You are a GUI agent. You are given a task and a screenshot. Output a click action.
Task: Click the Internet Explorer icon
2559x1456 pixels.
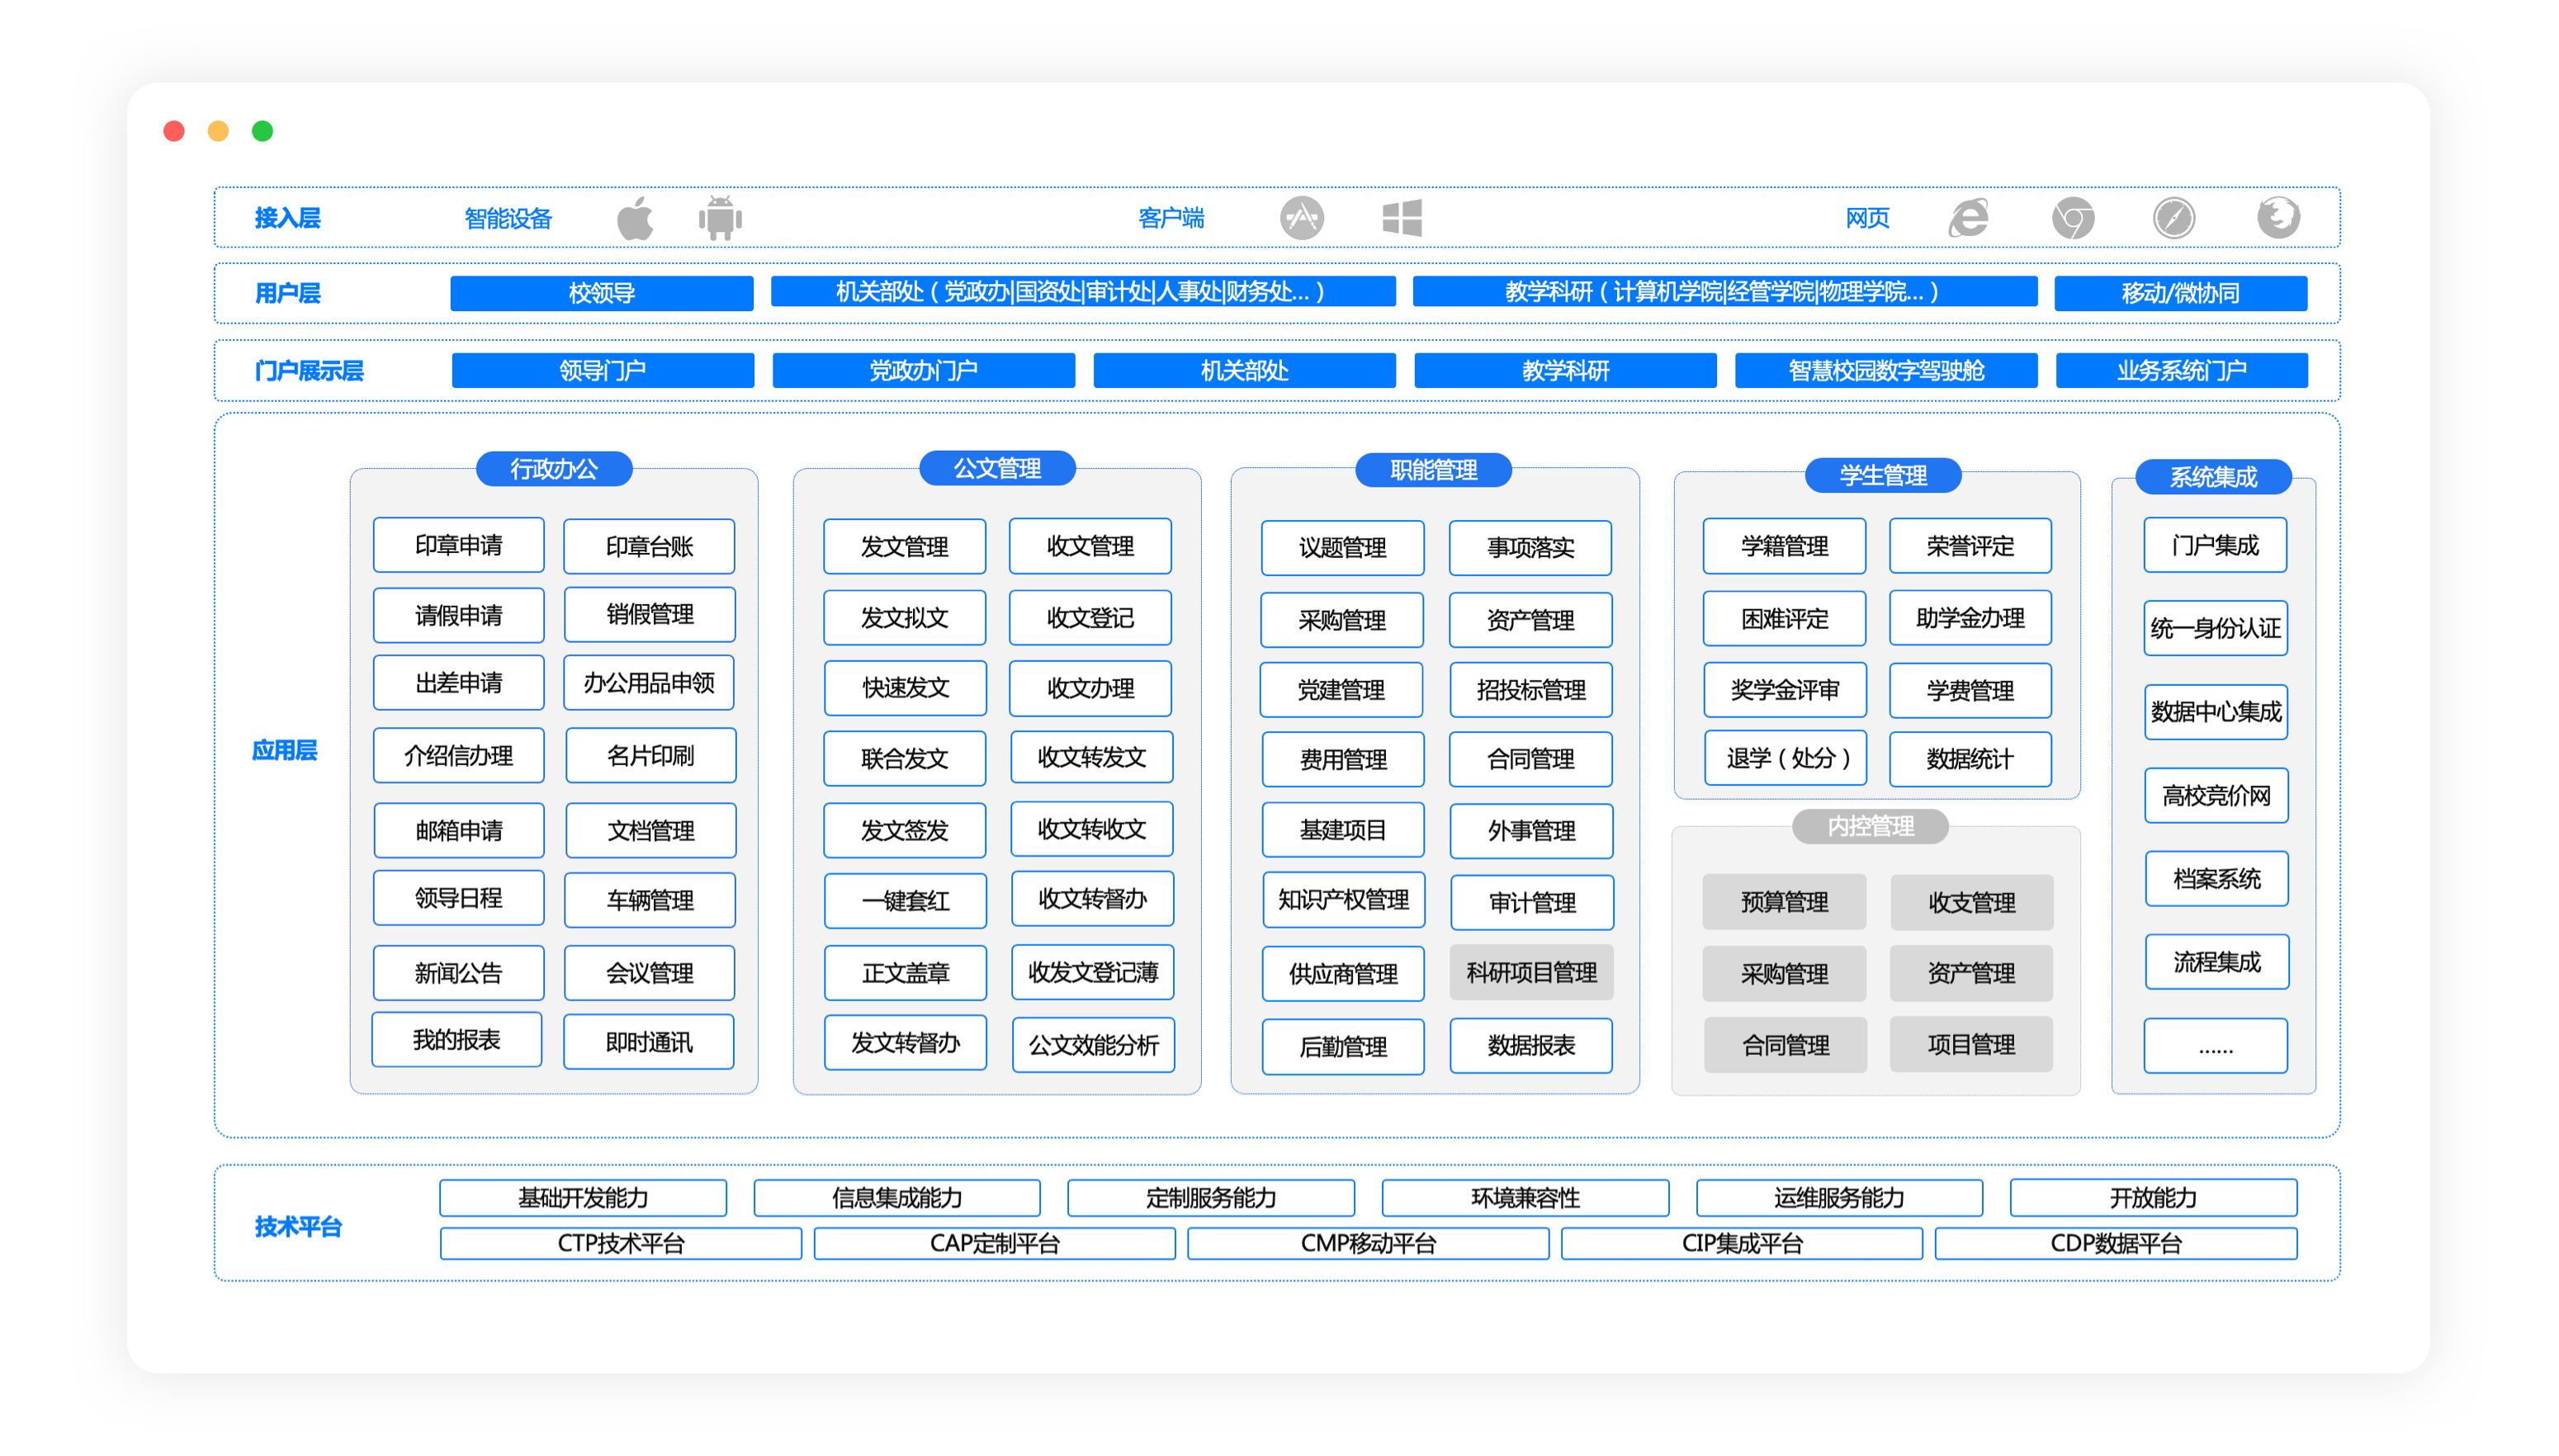(x=1968, y=218)
